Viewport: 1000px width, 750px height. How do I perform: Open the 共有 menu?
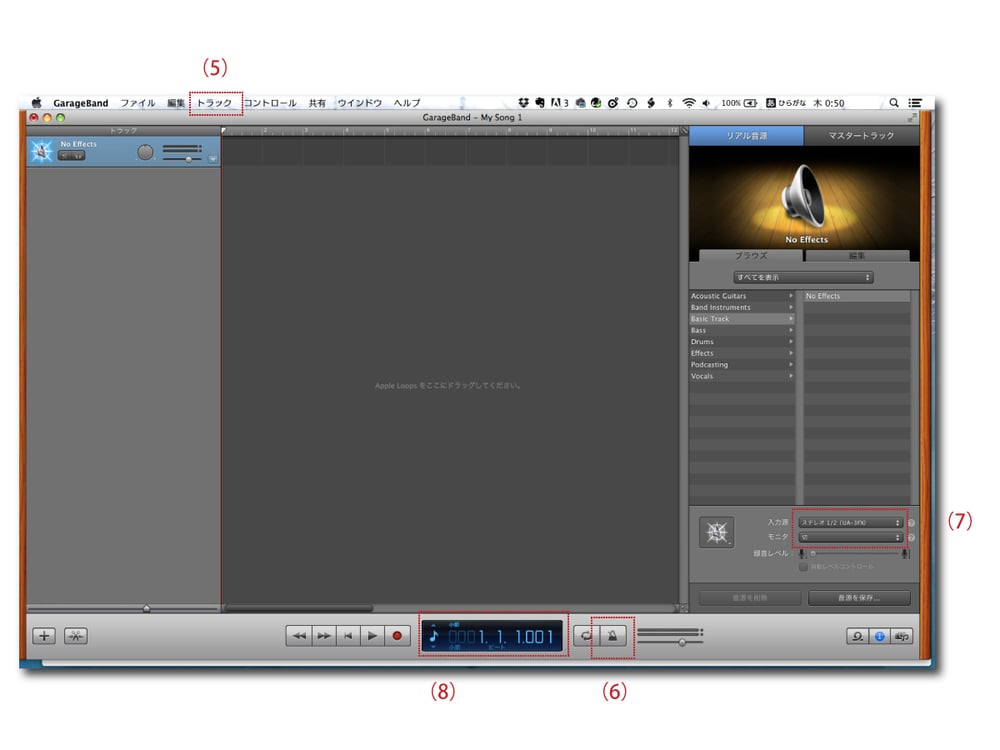317,103
